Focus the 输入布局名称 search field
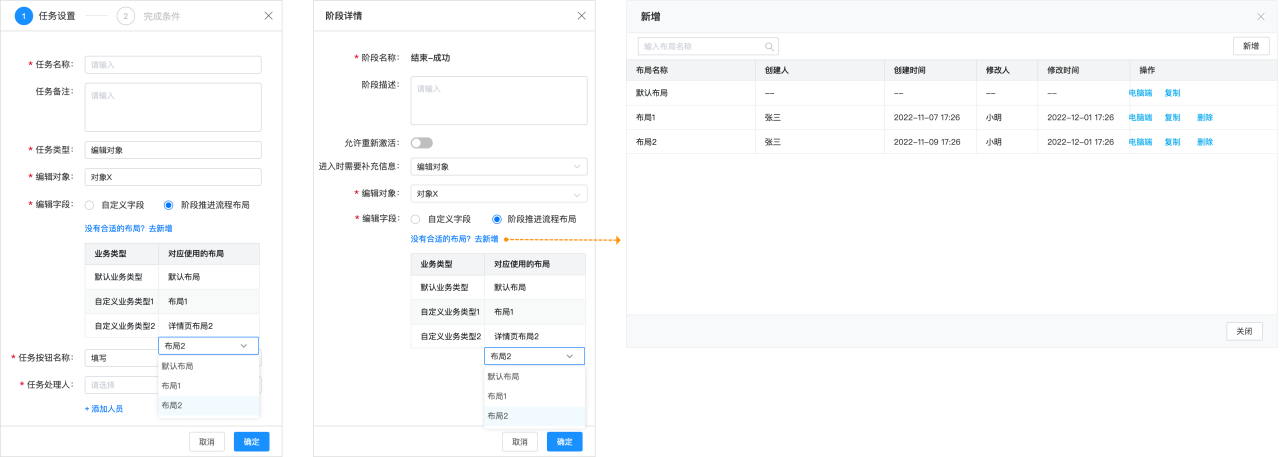 point(708,46)
